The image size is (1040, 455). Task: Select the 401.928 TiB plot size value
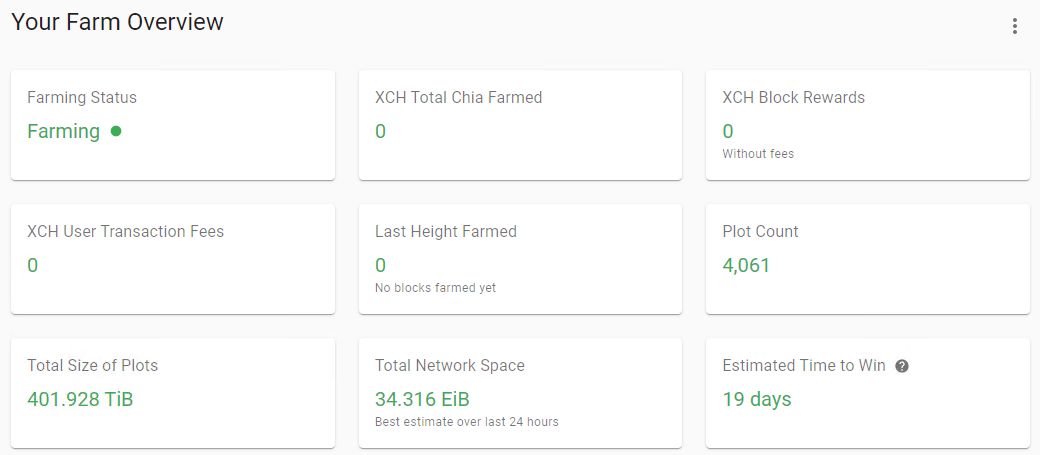pos(80,399)
